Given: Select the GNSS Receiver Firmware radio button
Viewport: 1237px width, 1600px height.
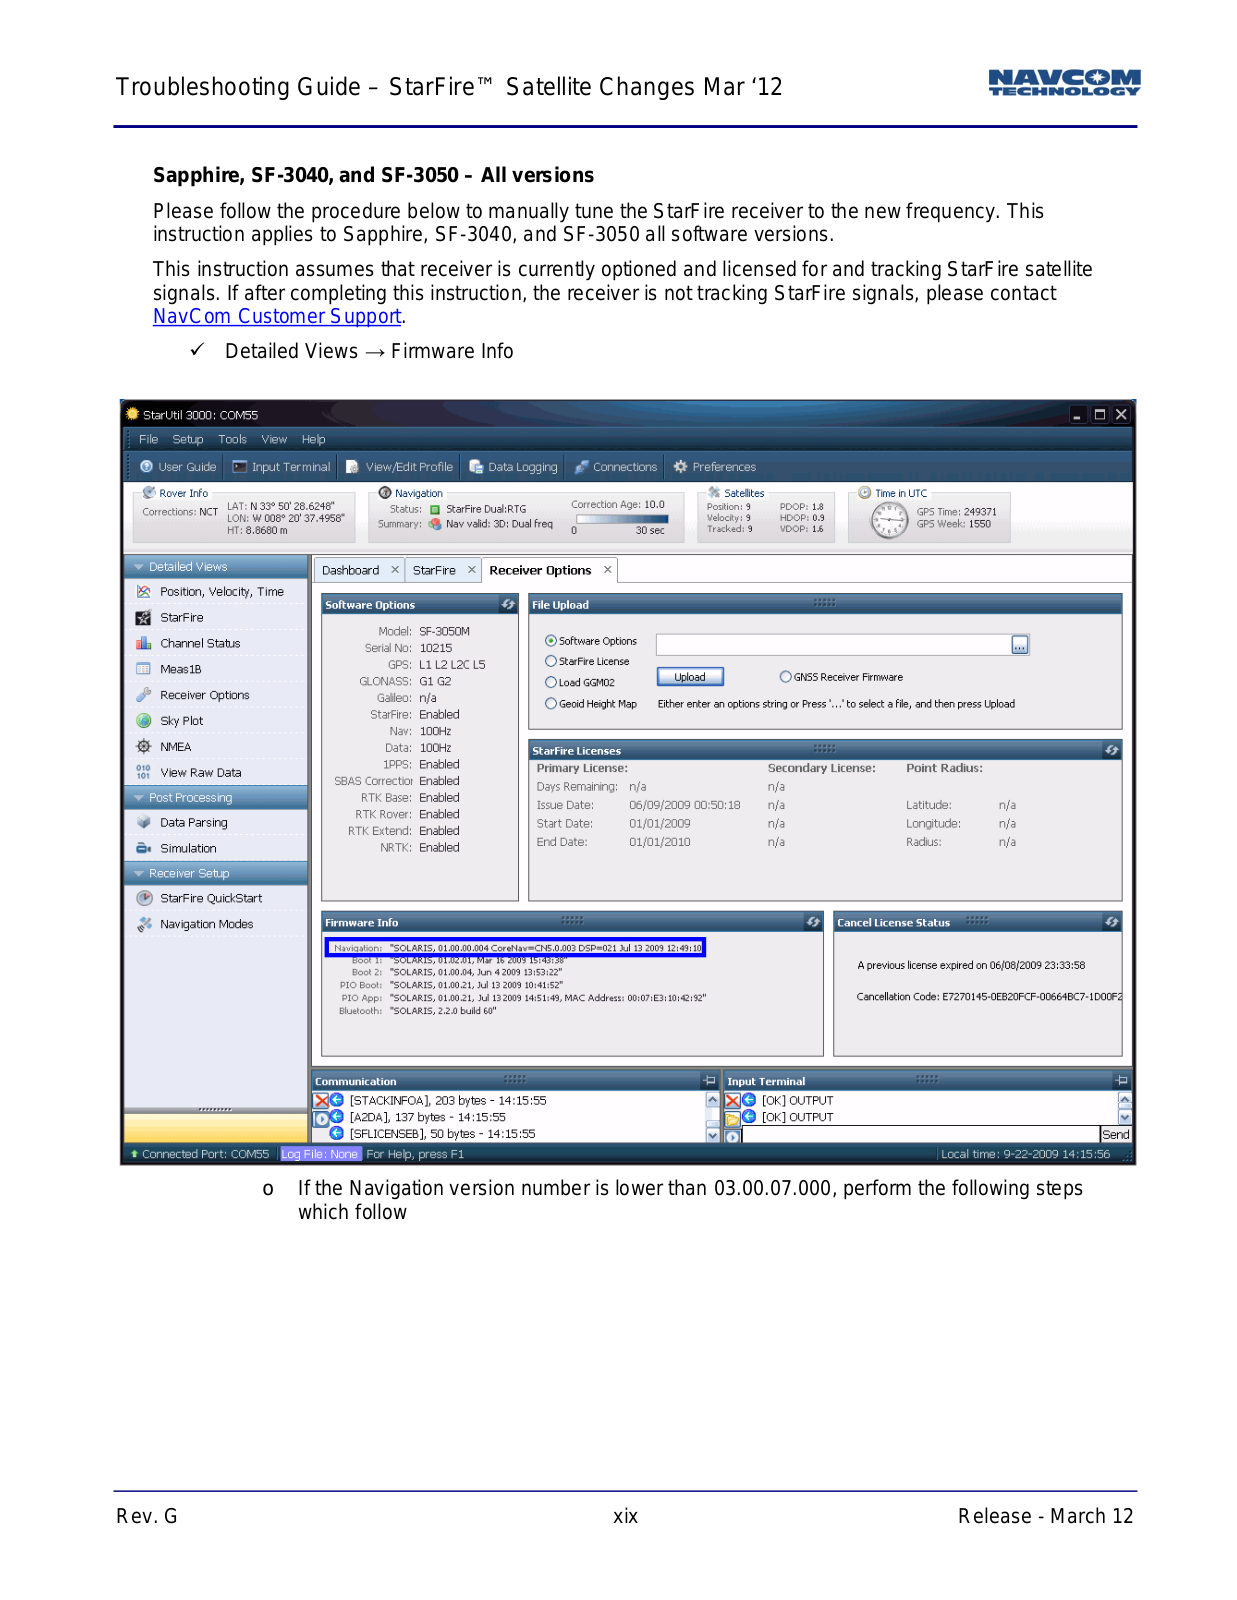Looking at the screenshot, I should click(x=786, y=677).
